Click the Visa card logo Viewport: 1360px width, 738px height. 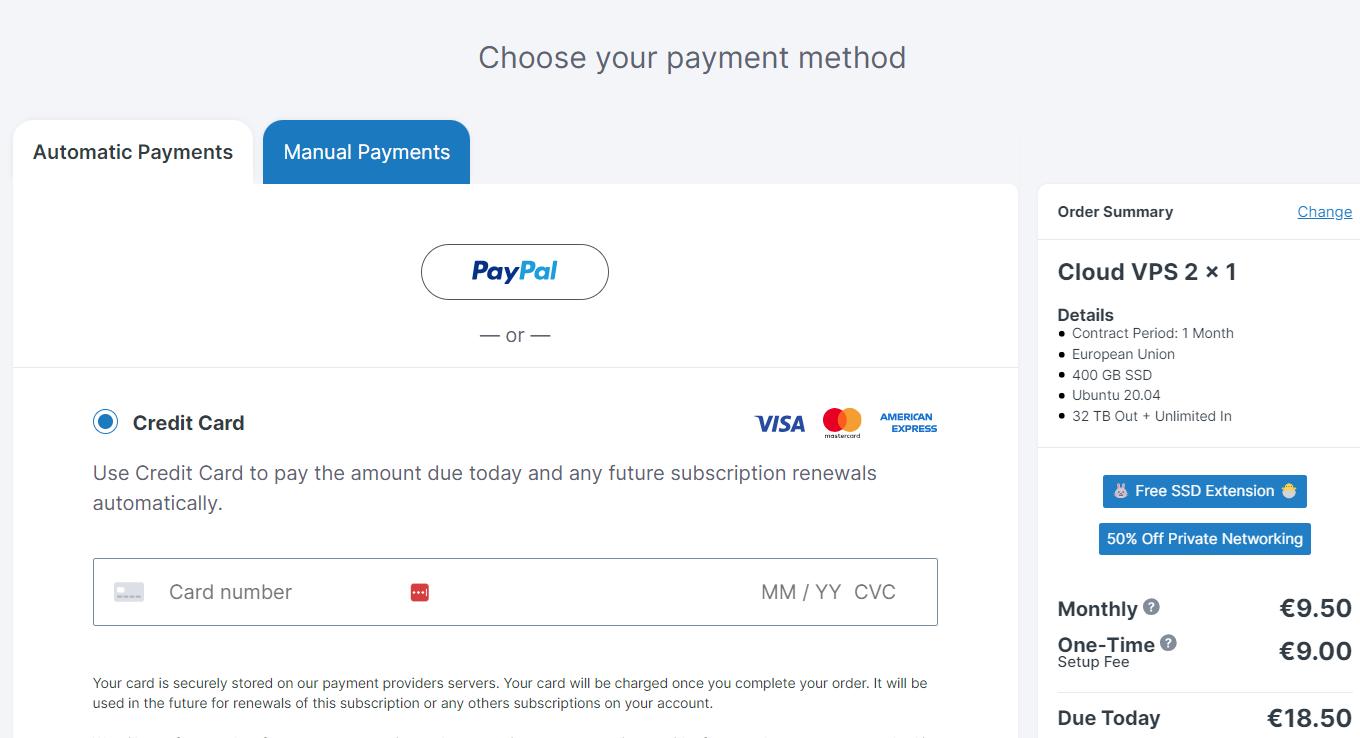[x=779, y=424]
